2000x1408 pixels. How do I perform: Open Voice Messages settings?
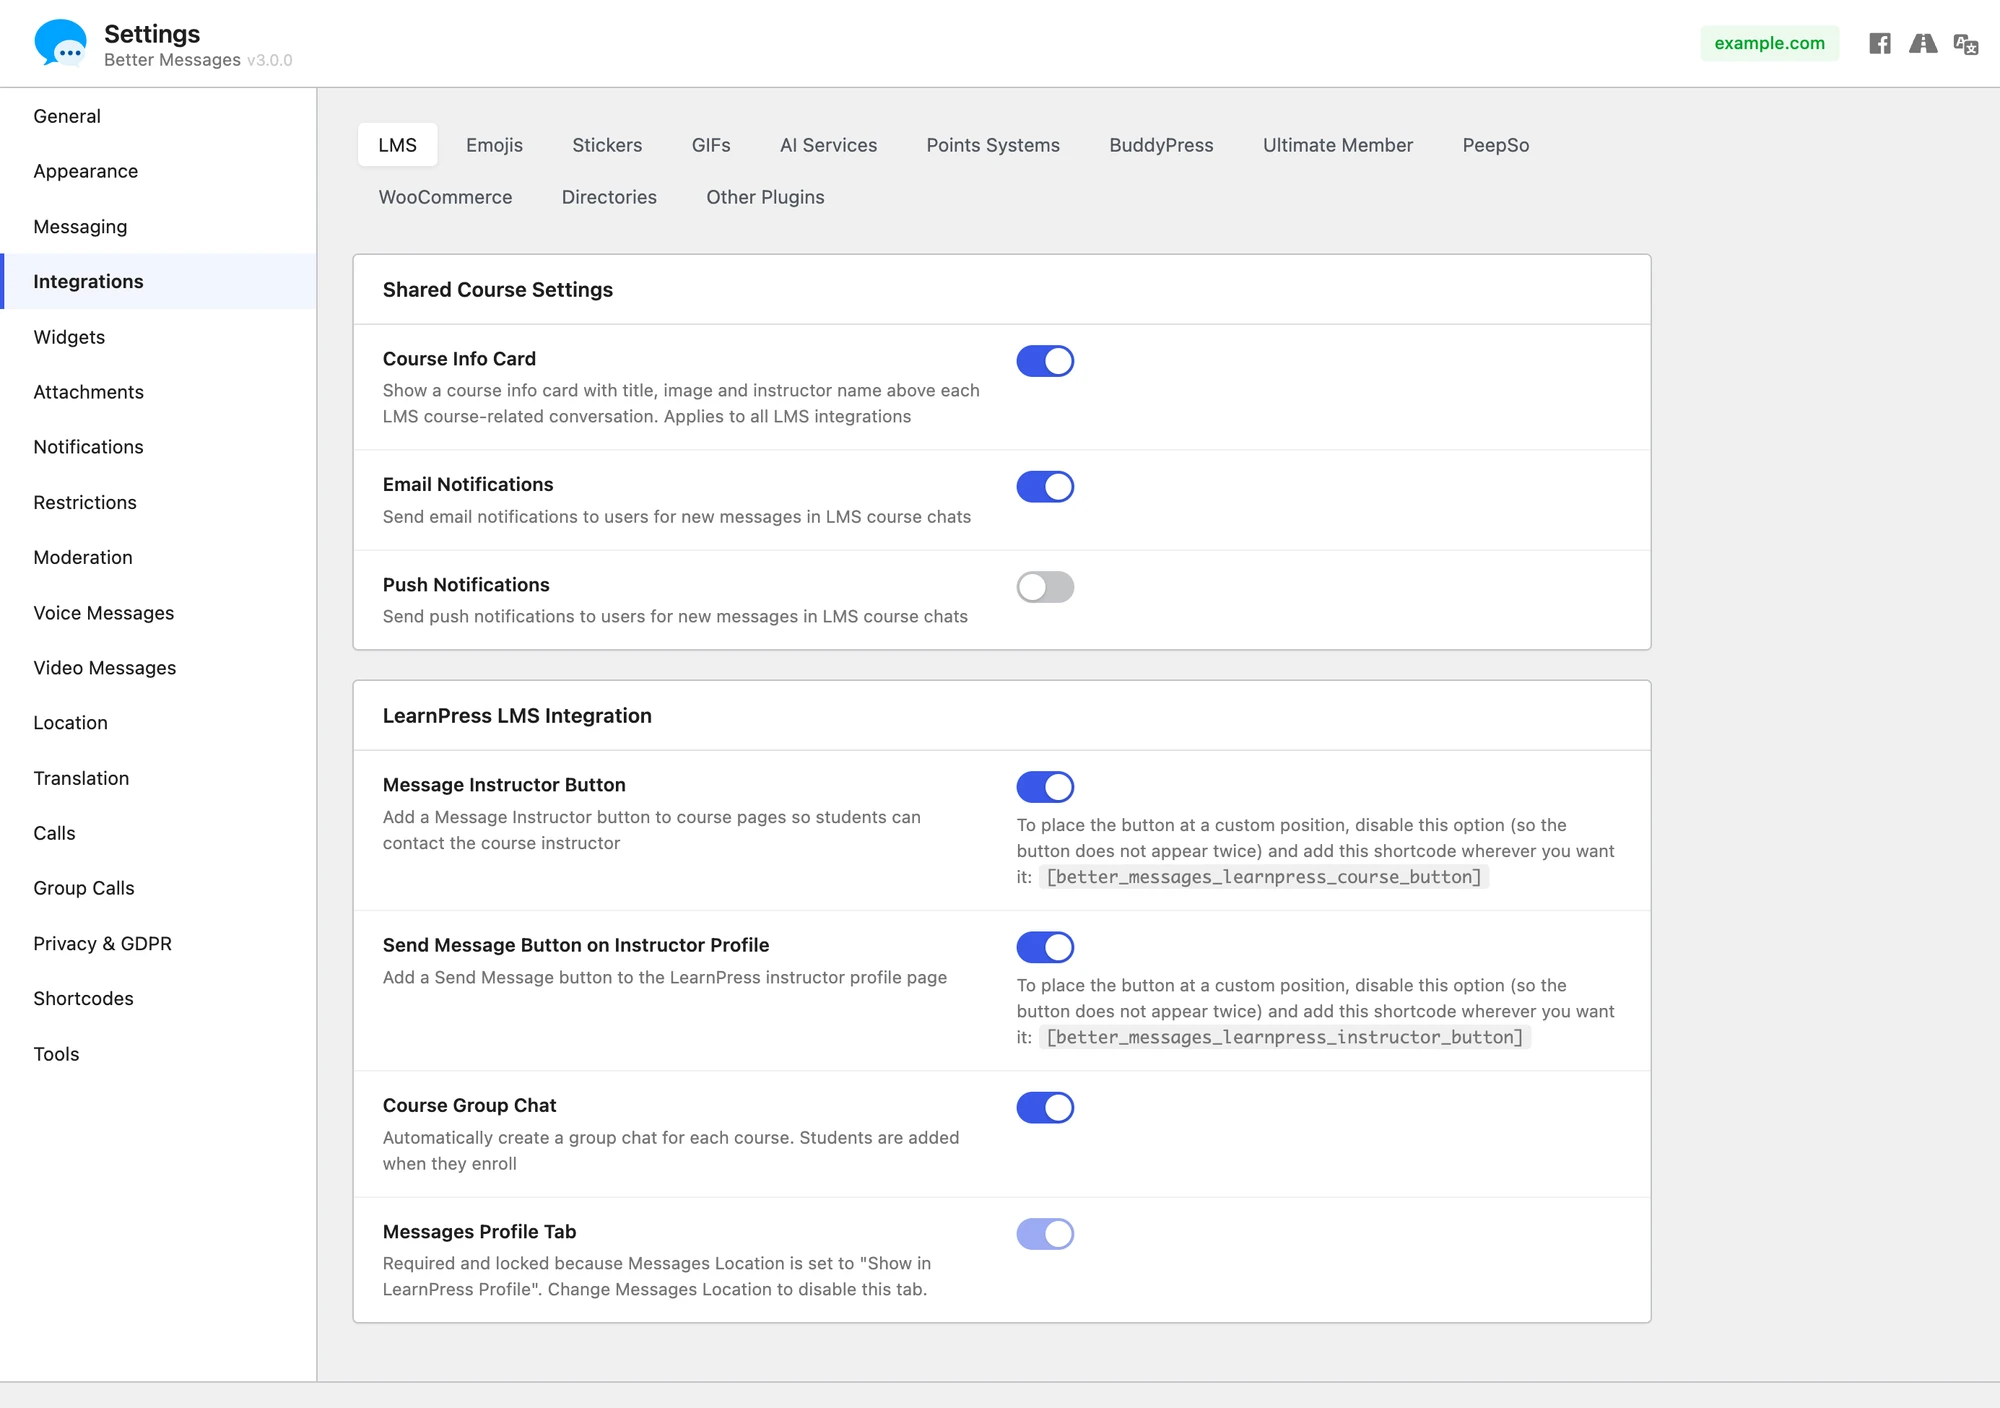tap(158, 613)
